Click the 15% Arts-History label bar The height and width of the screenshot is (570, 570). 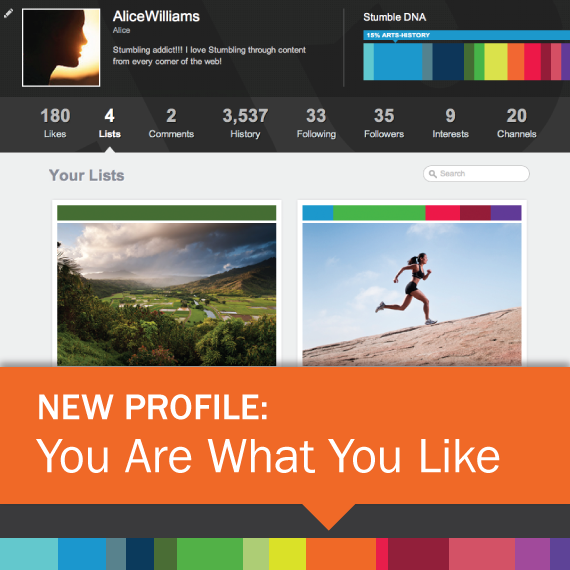(466, 35)
